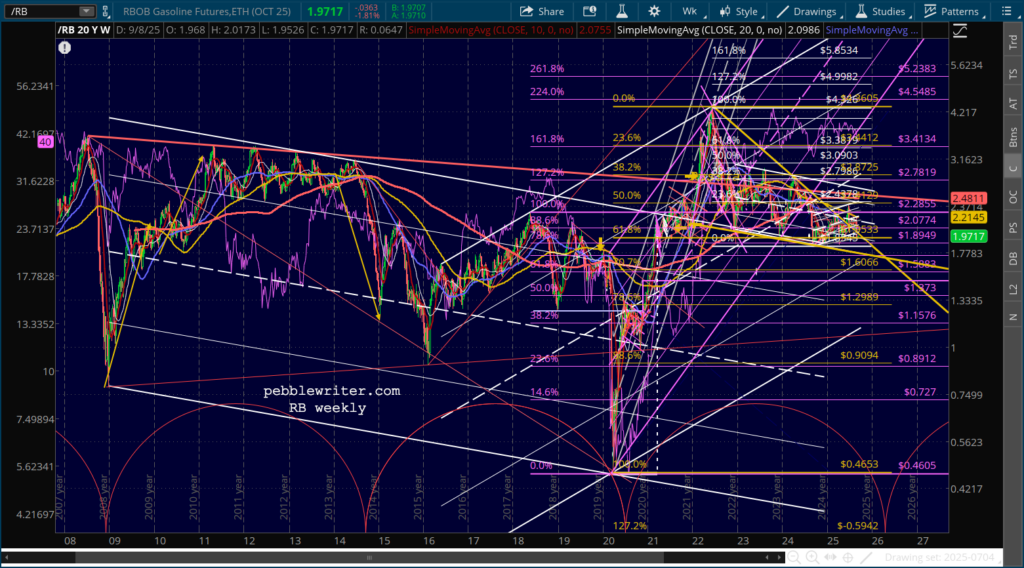This screenshot has width=1024, height=568.
Task: Click the 261.8% Fibonacci percentage label
Action: (547, 69)
